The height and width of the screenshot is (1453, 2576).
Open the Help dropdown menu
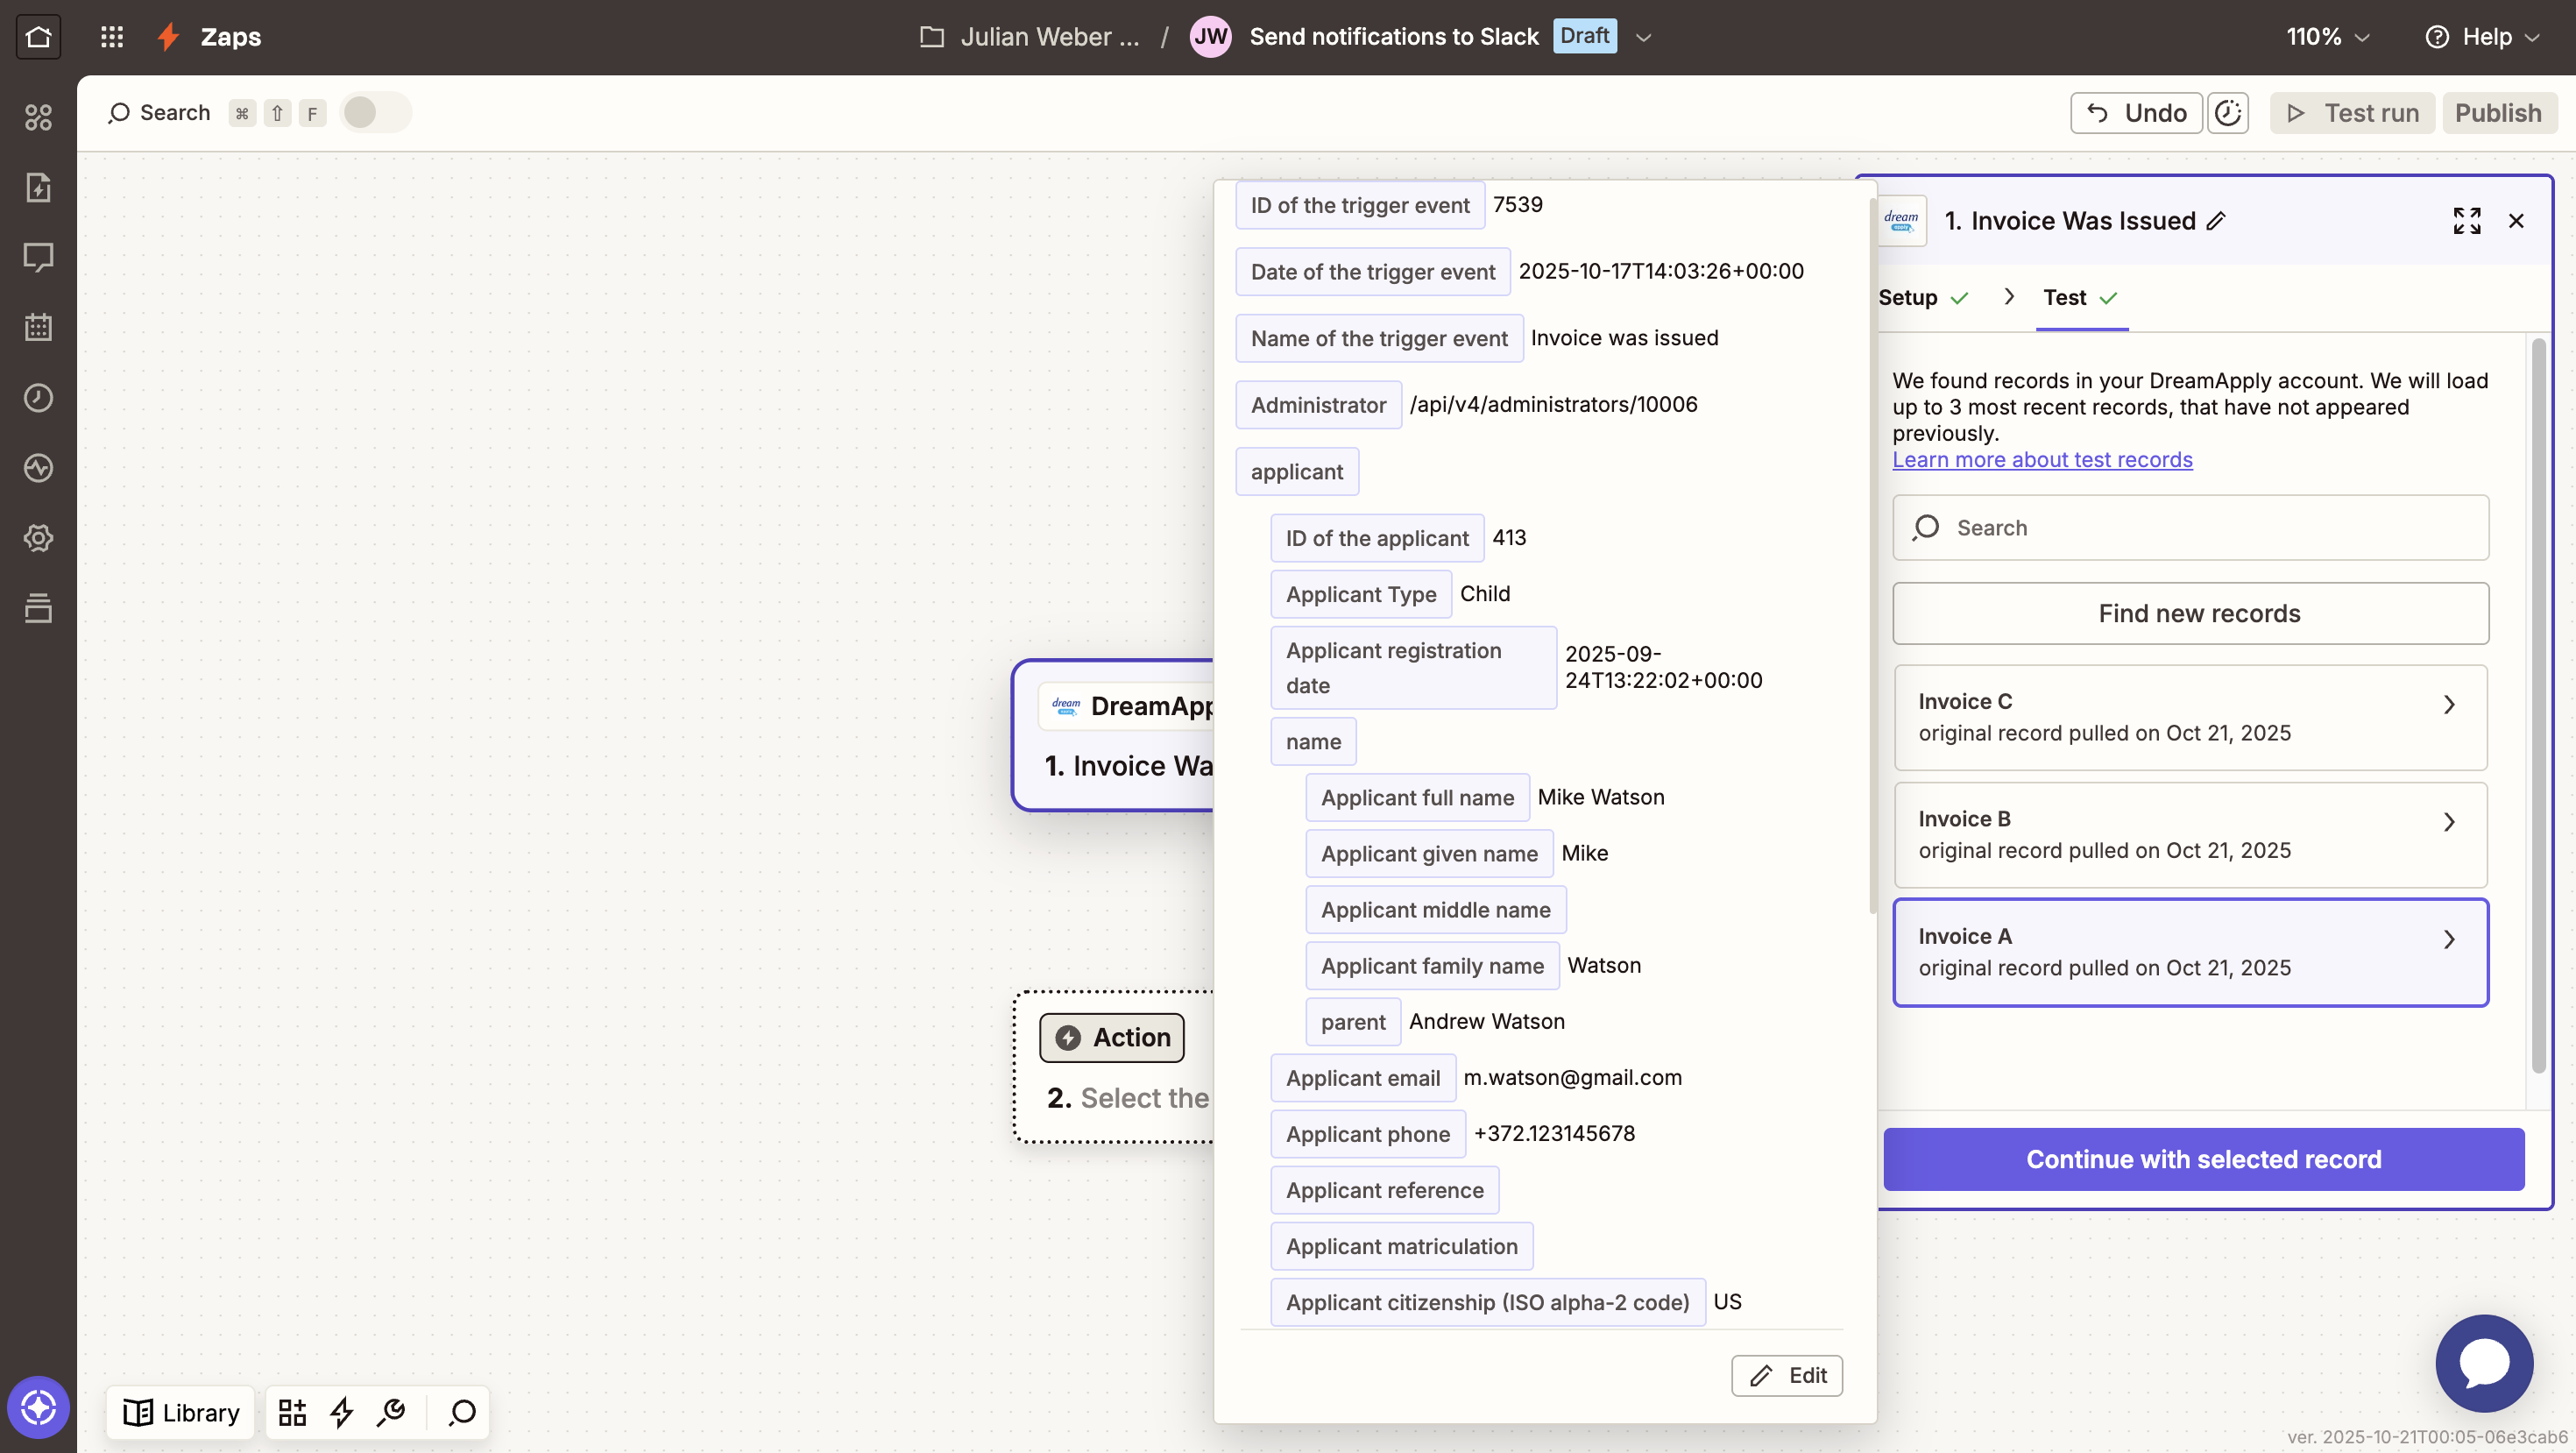[2483, 37]
